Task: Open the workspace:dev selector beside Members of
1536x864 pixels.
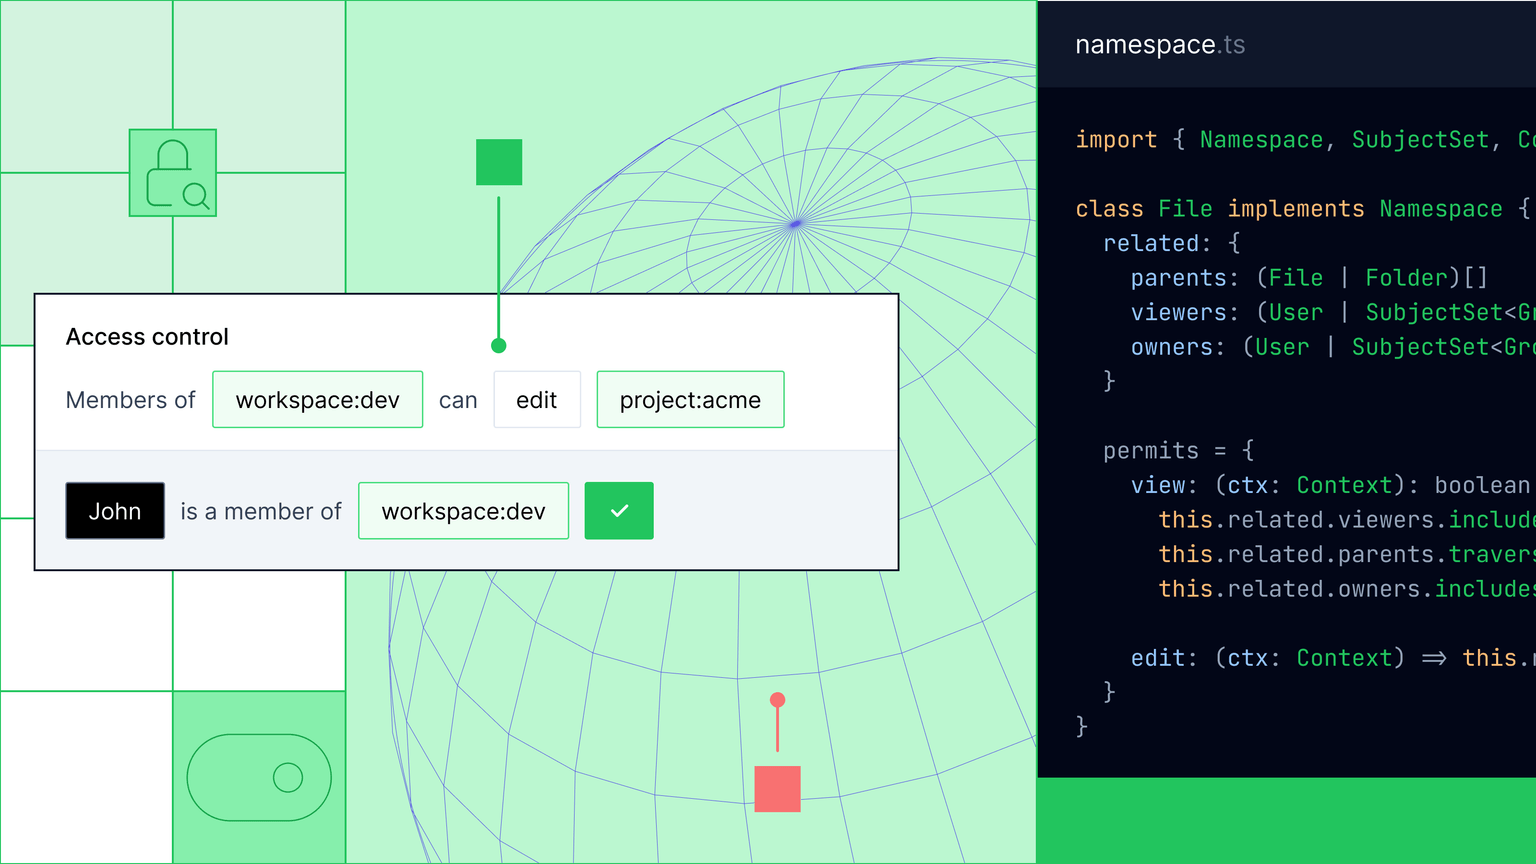Action: pos(317,400)
